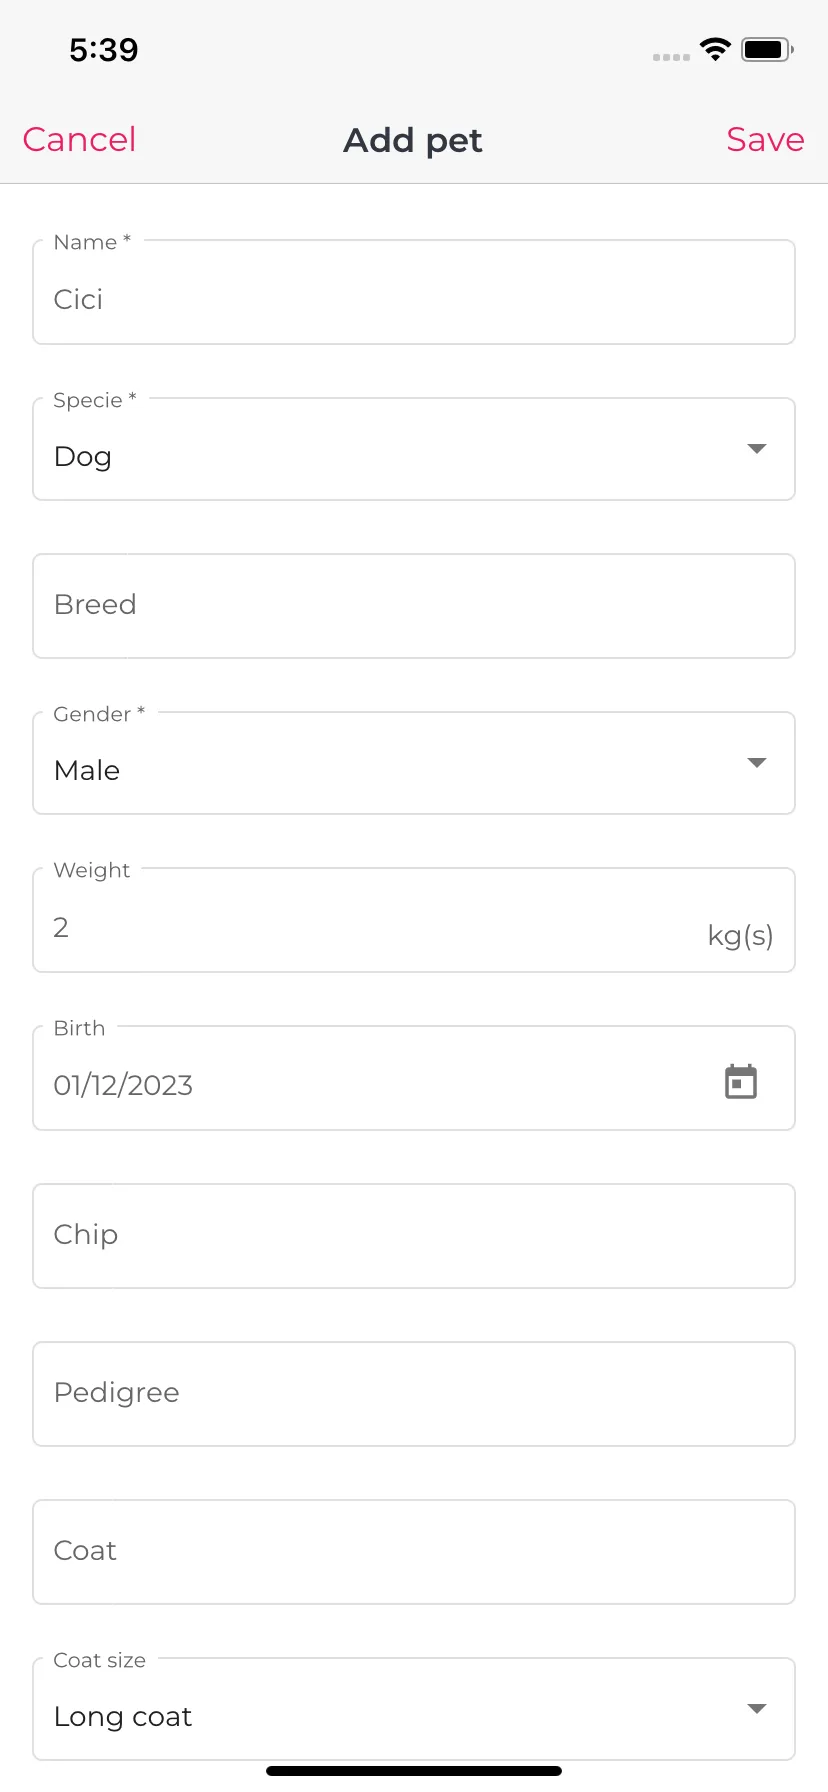Choose the Long coat option field
This screenshot has height=1792, width=828.
click(x=414, y=1709)
